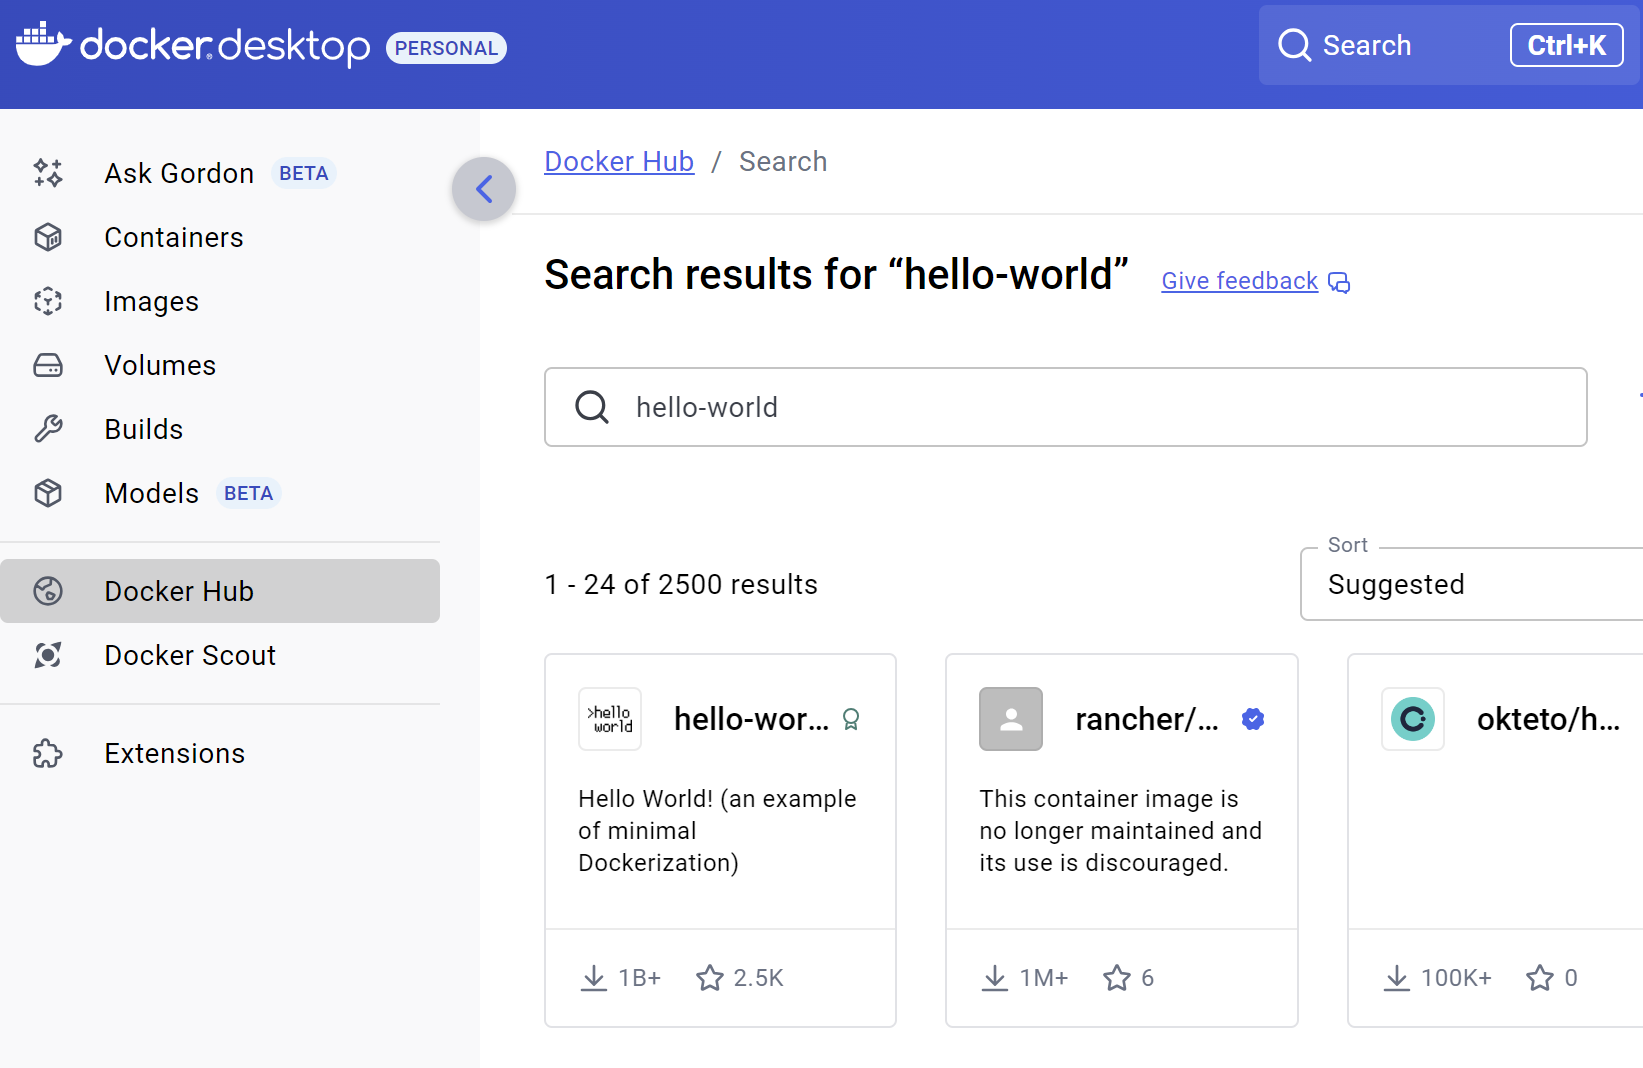
Task: Click the Give feedback link
Action: pos(1239,281)
